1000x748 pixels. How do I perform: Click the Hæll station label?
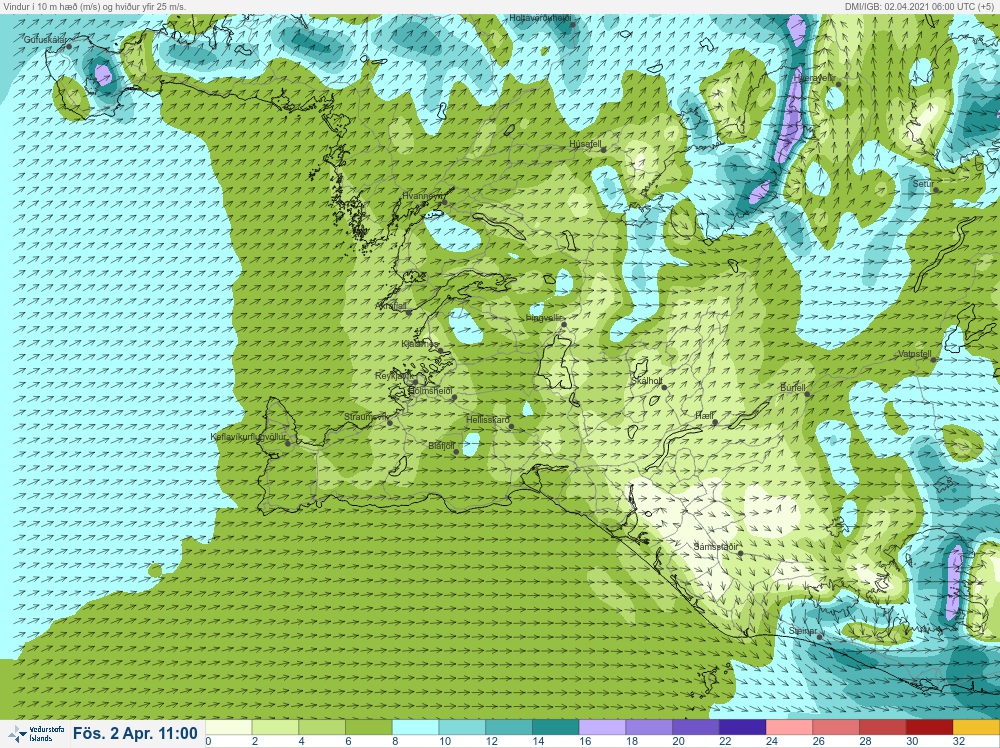pyautogui.click(x=704, y=416)
